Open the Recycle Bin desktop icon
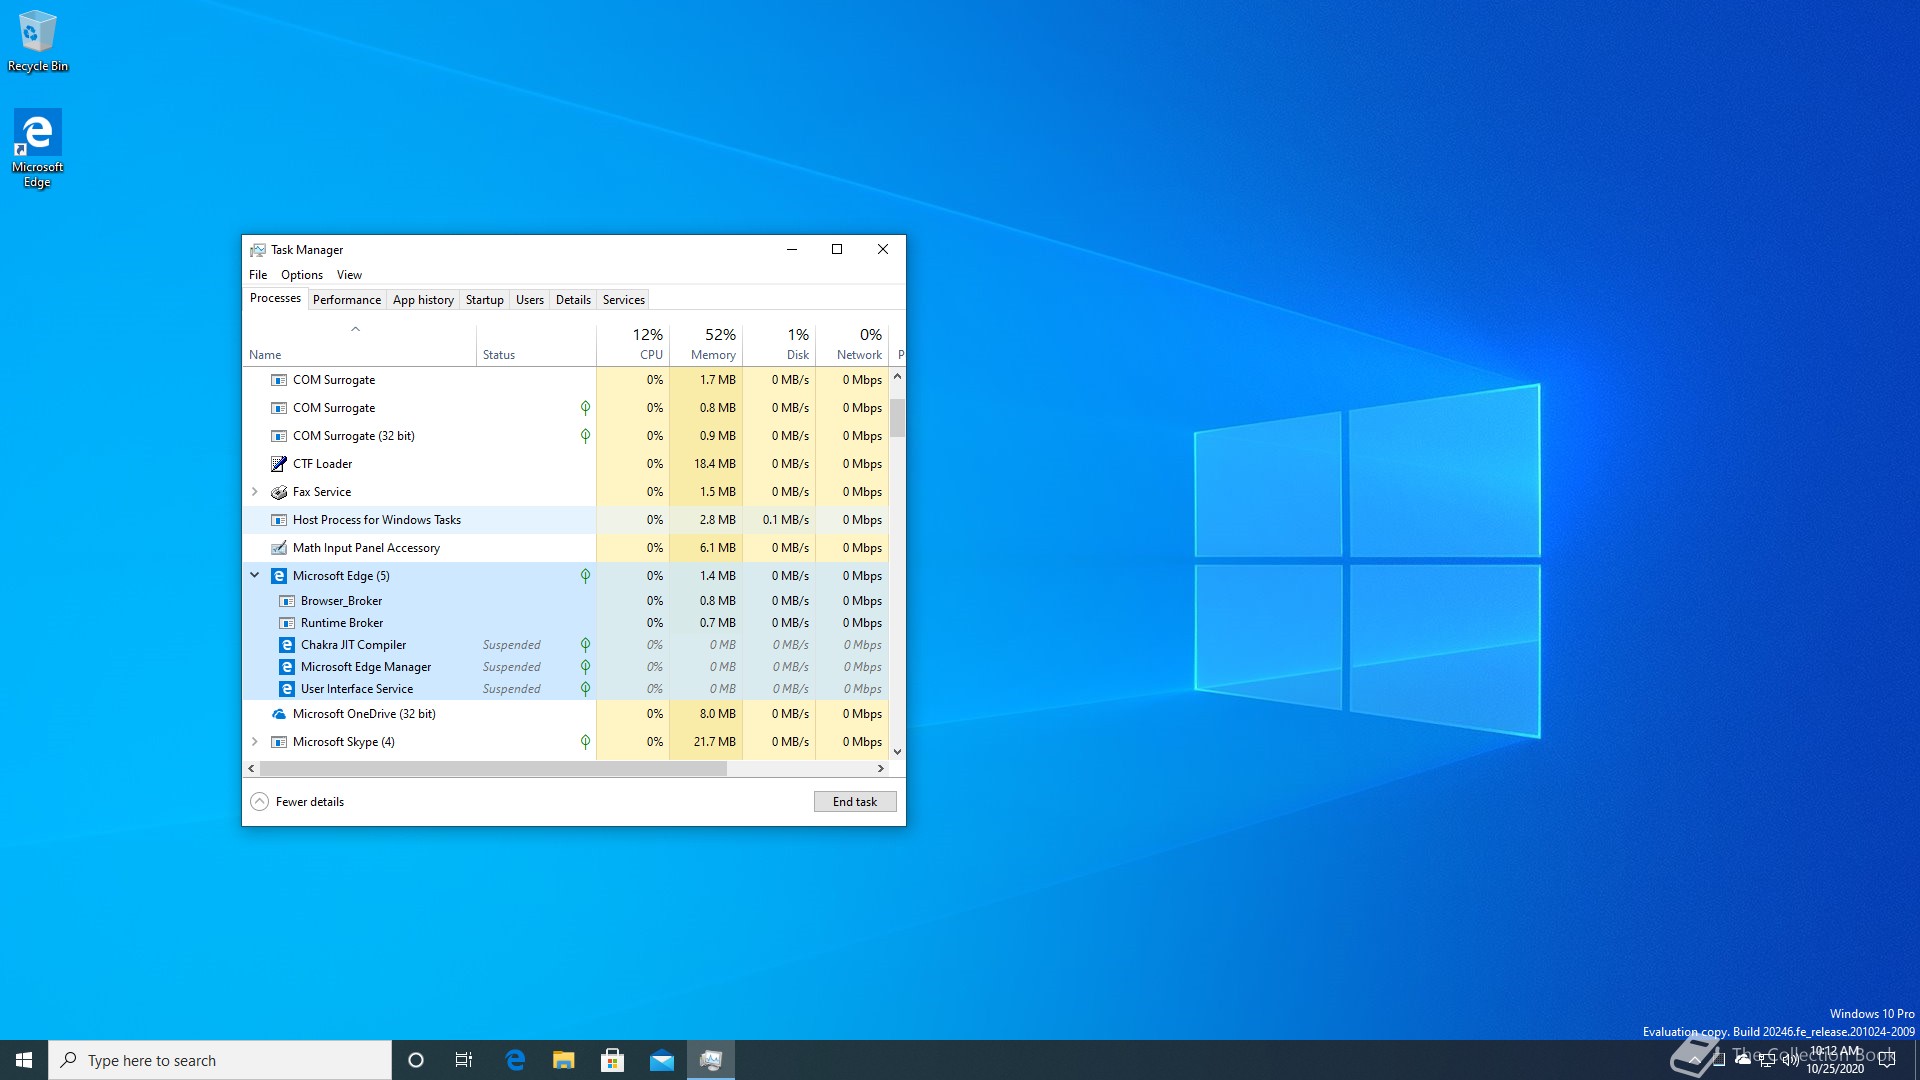 tap(37, 41)
